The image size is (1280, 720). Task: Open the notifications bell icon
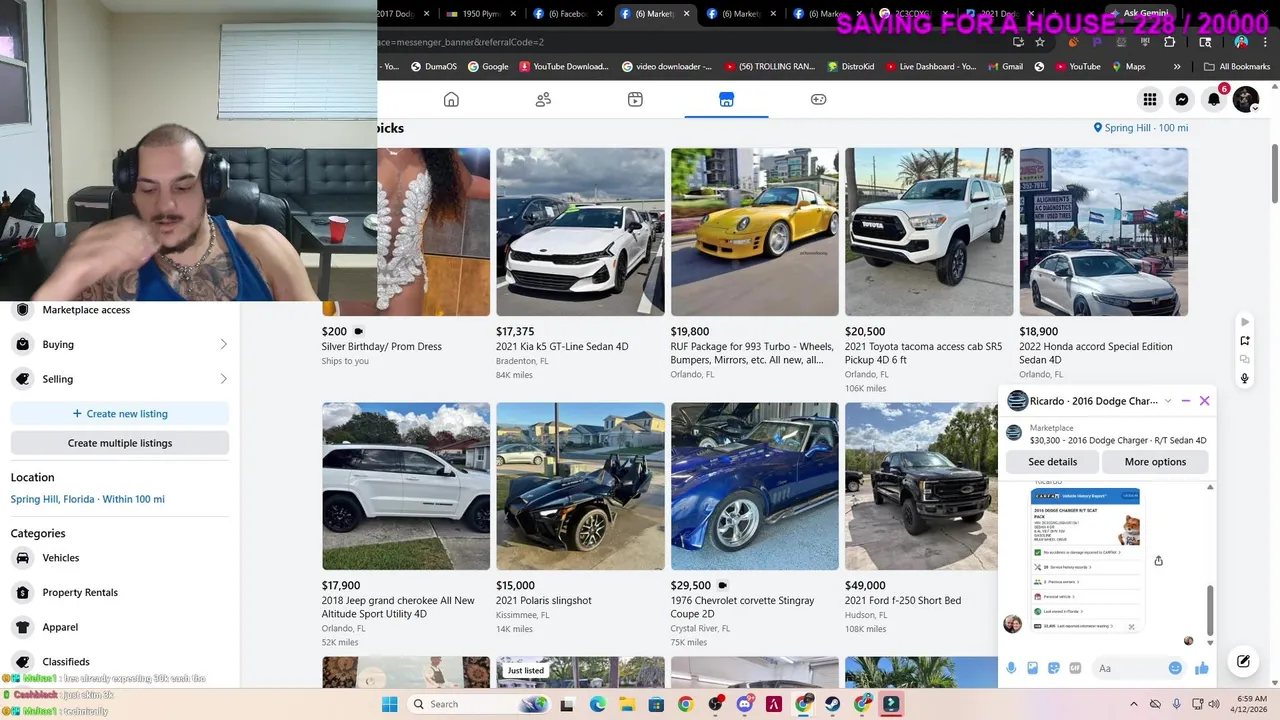[1214, 99]
